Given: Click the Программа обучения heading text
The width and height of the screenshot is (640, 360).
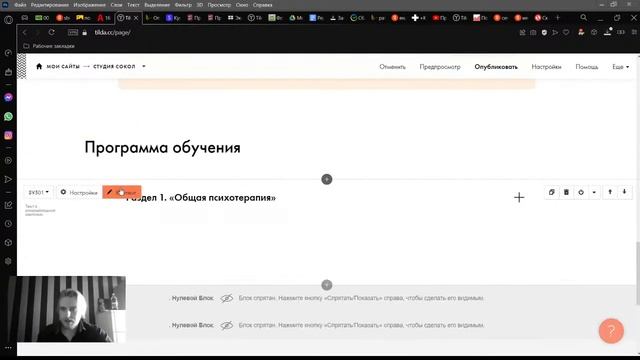Looking at the screenshot, I should point(162,147).
